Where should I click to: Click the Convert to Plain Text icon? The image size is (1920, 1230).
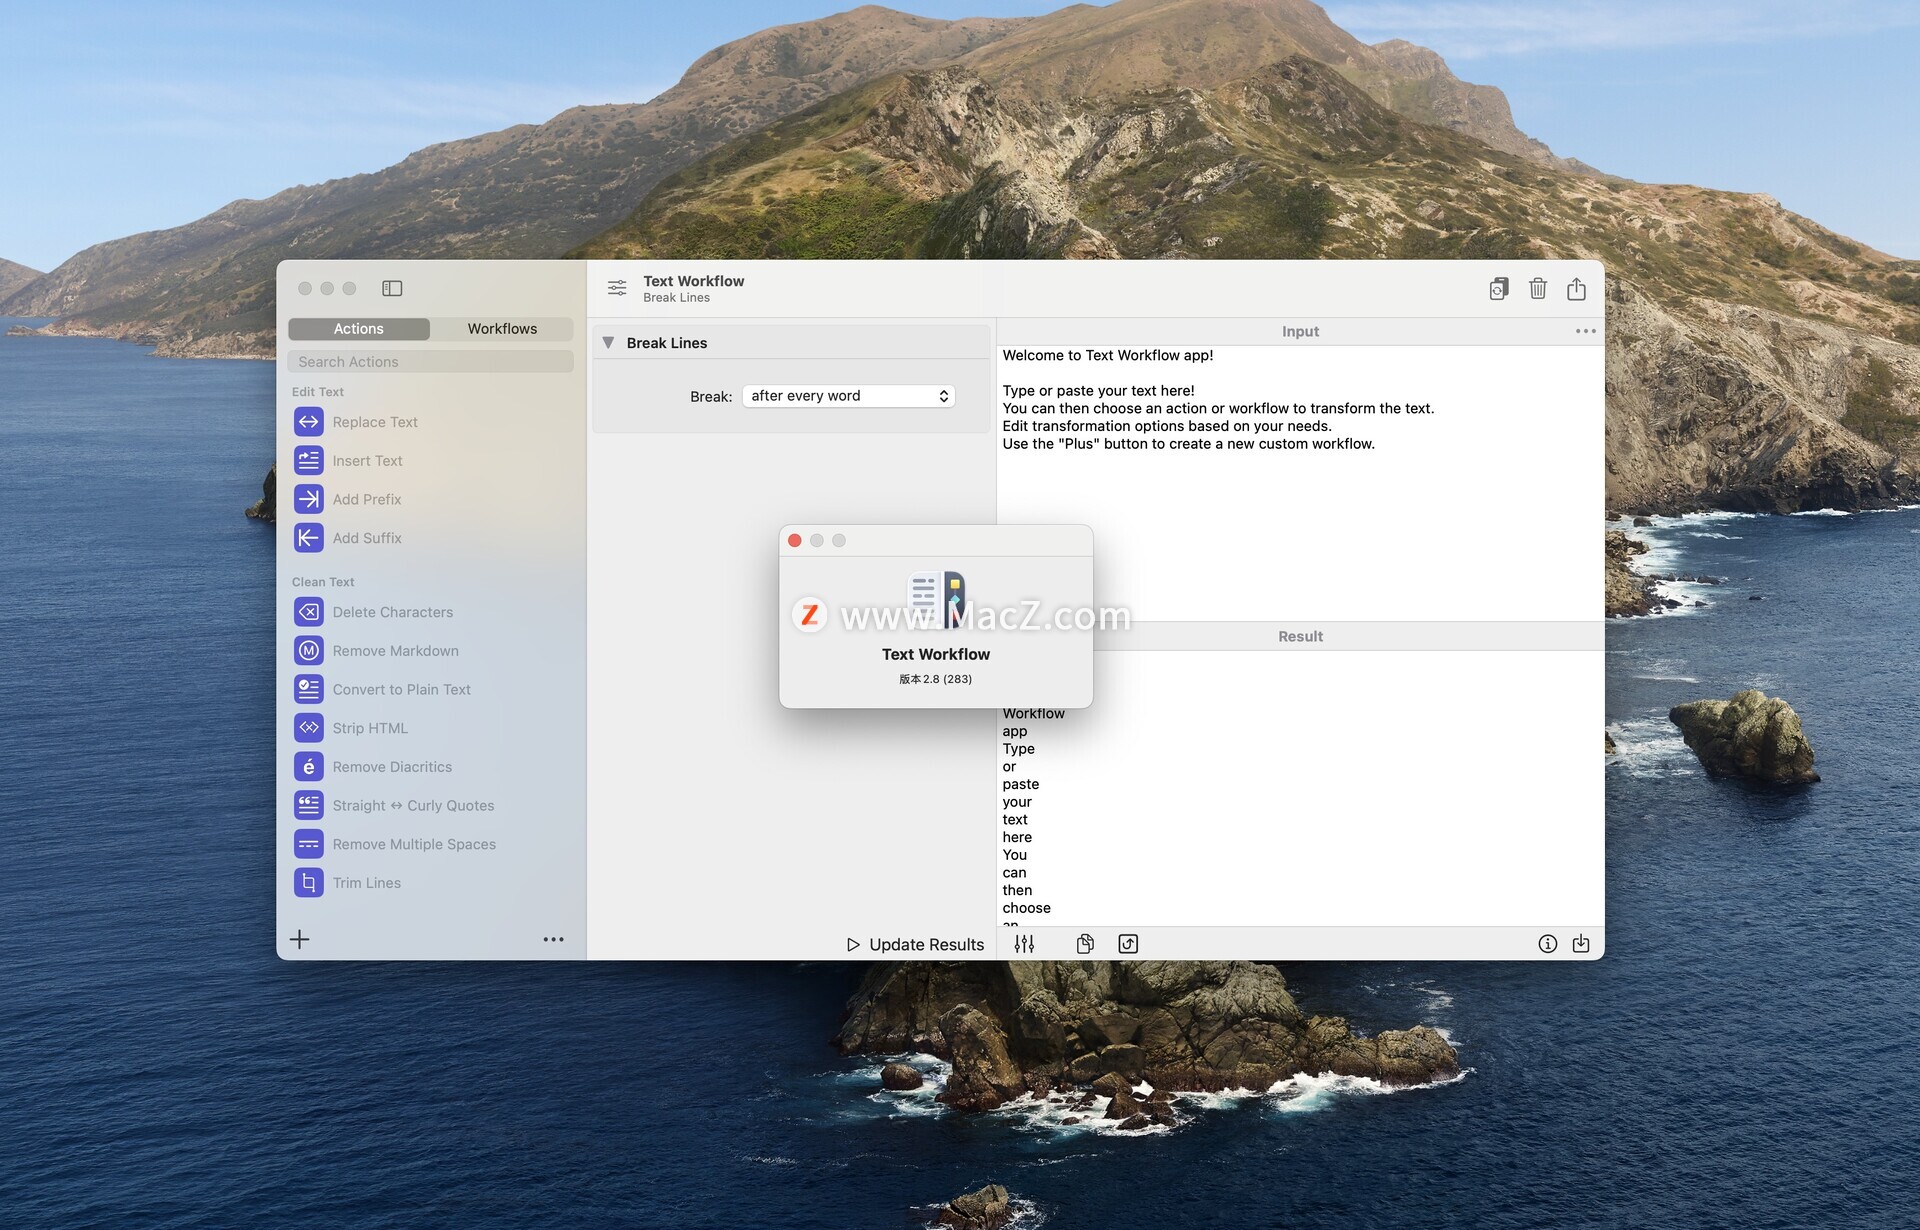click(x=309, y=689)
